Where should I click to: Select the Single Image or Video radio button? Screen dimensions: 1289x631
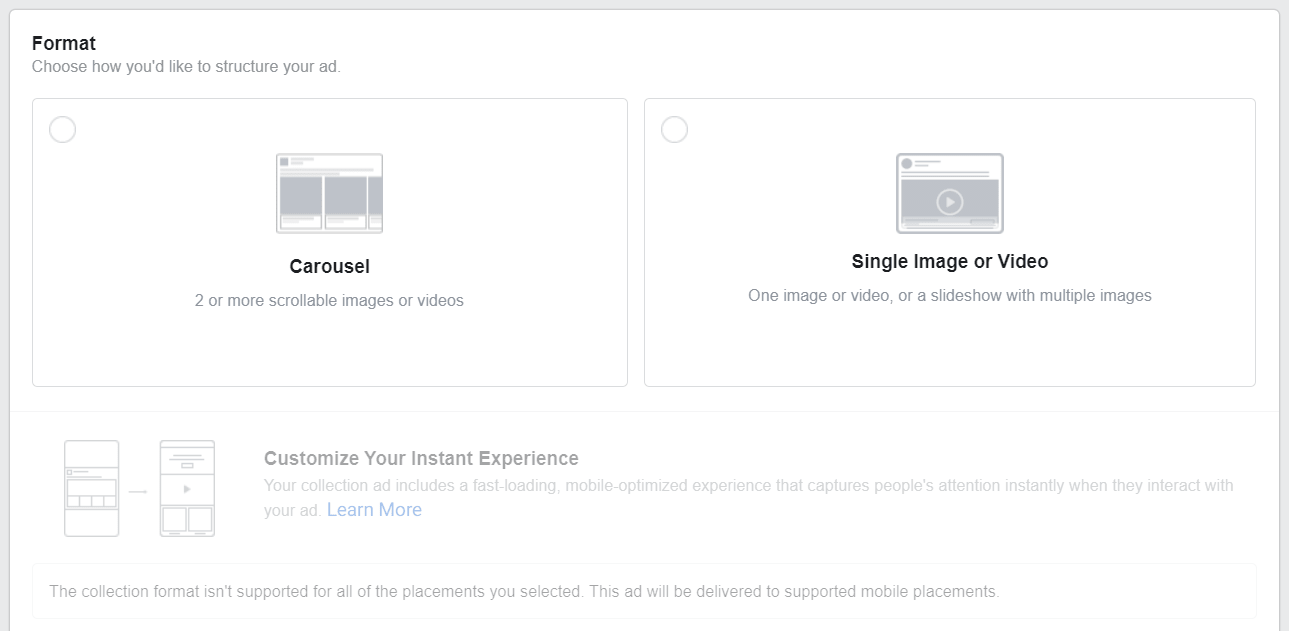pos(675,130)
